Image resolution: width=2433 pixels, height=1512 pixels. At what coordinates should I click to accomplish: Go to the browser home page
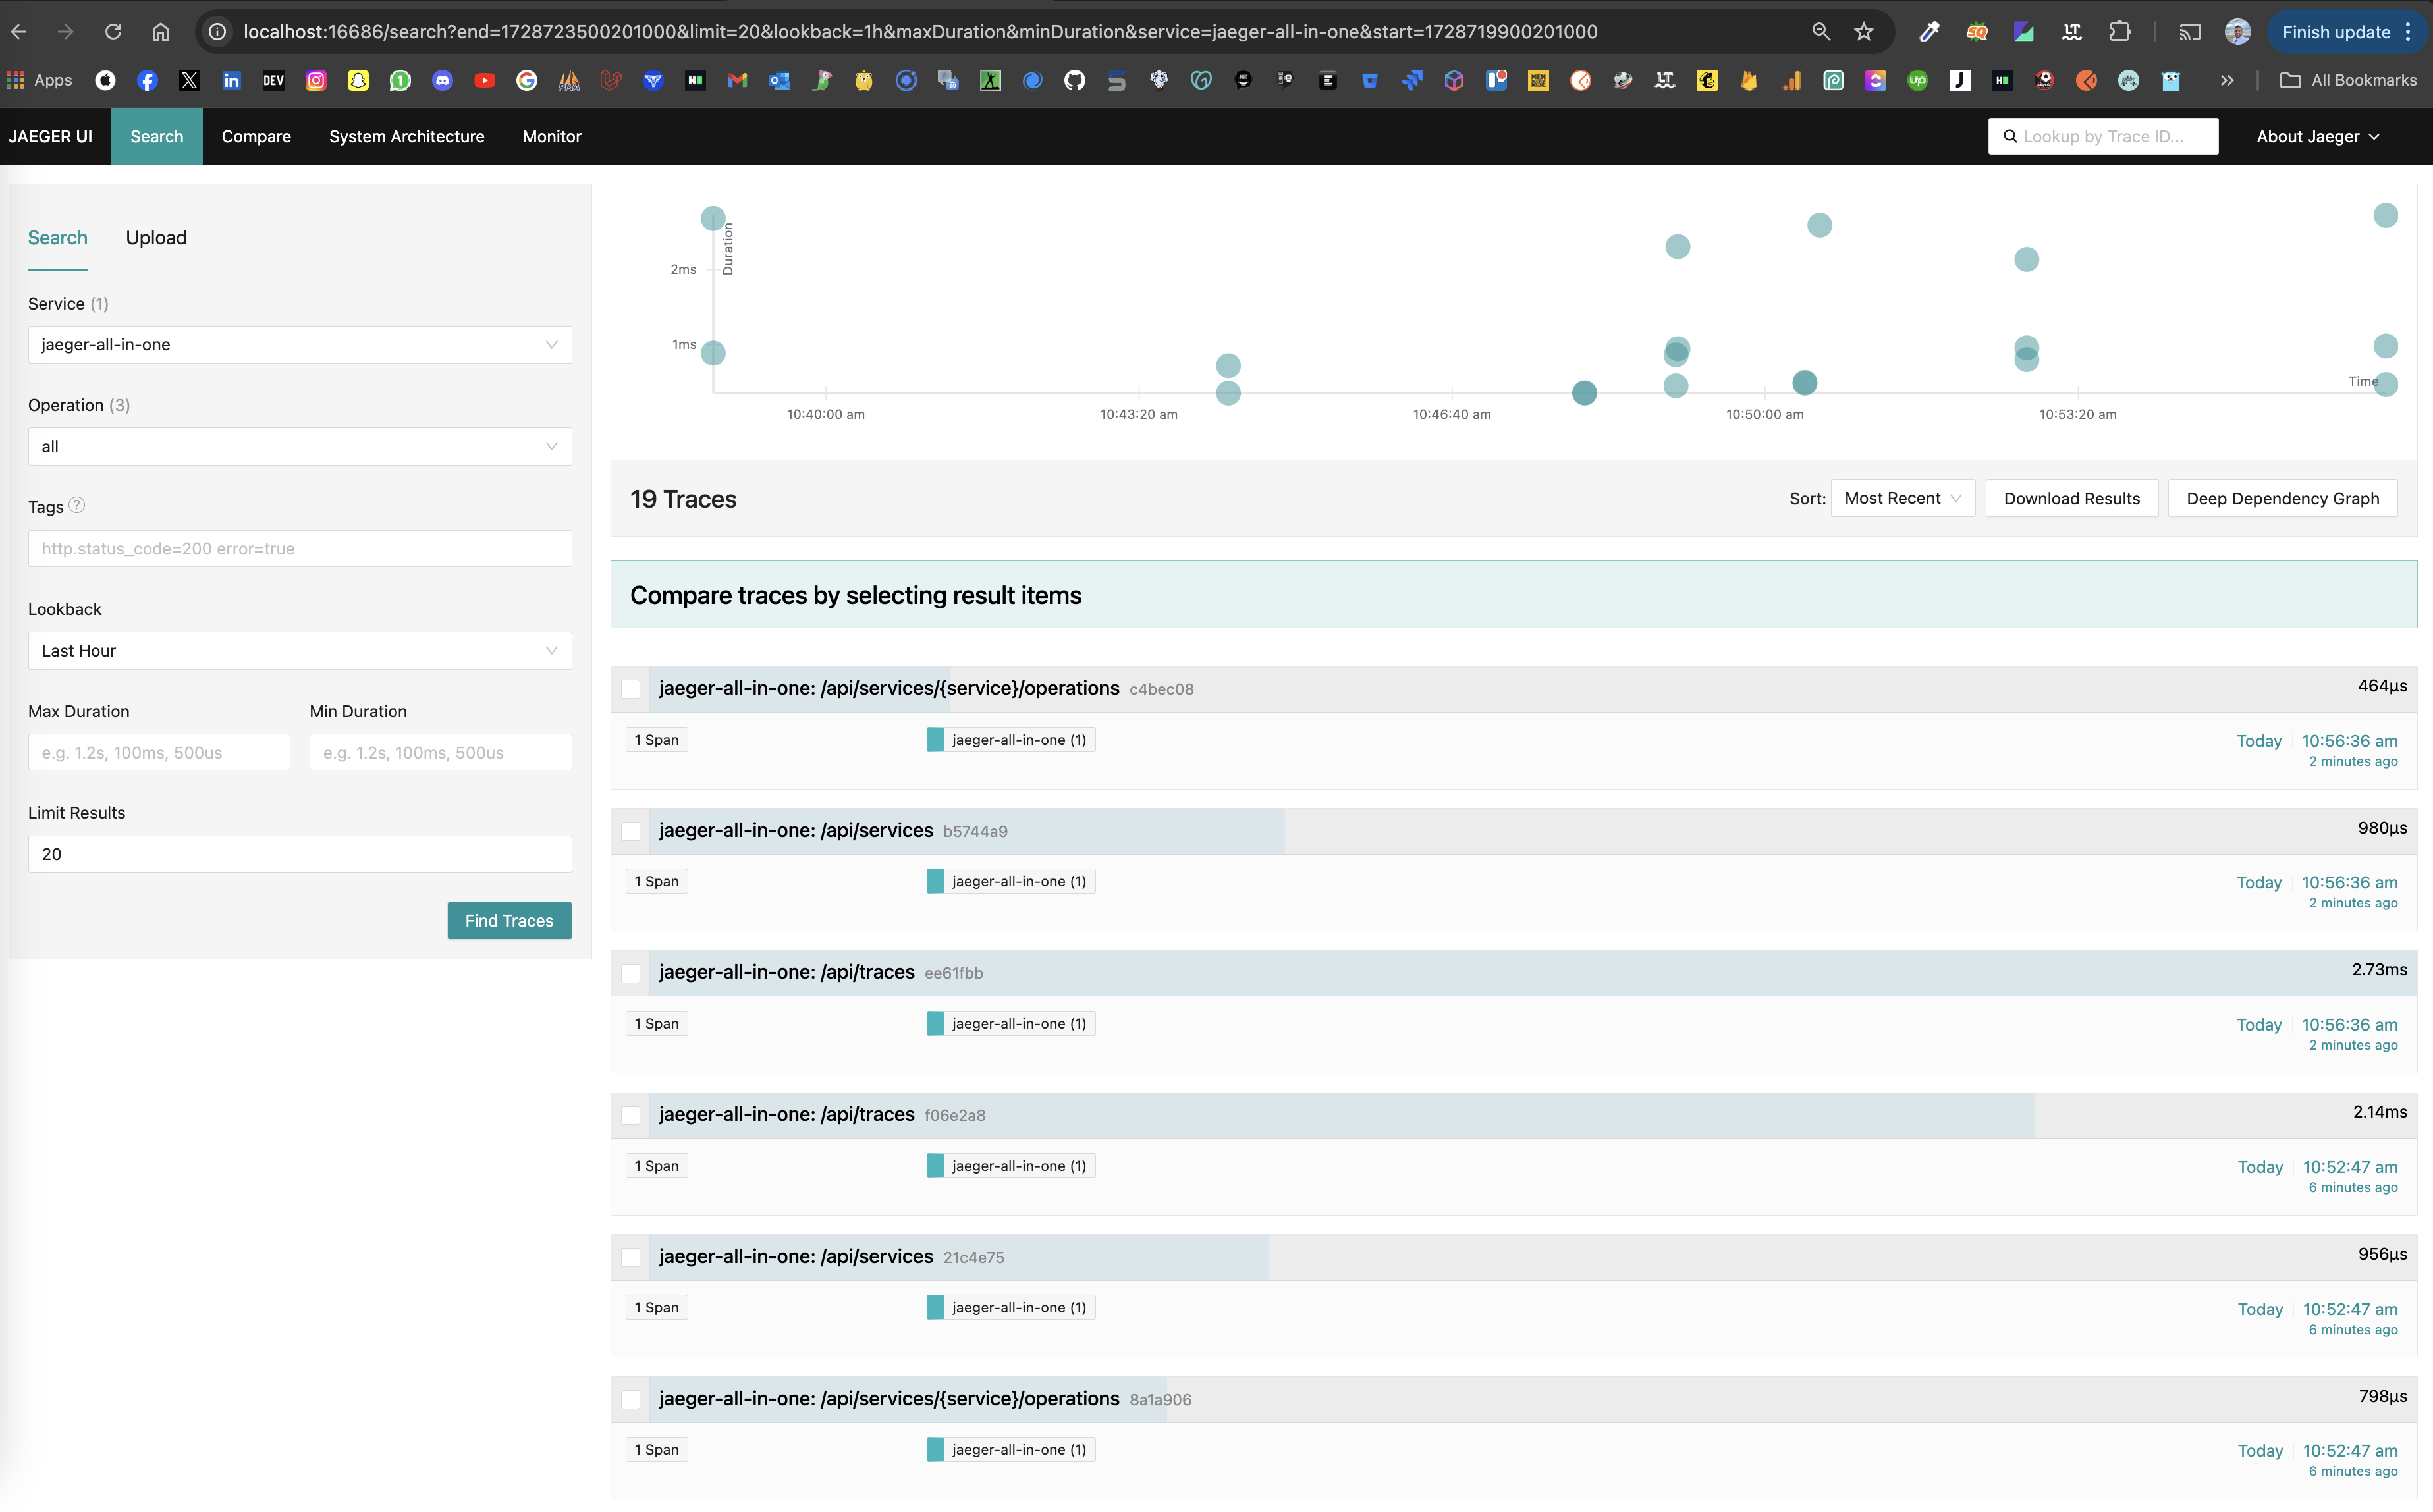pyautogui.click(x=161, y=32)
